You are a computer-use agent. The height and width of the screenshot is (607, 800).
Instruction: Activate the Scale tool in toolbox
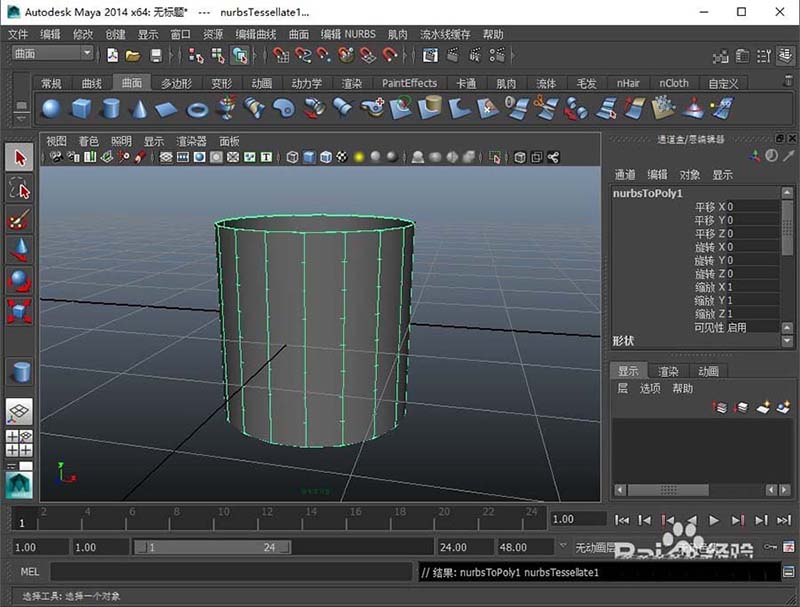click(x=19, y=311)
